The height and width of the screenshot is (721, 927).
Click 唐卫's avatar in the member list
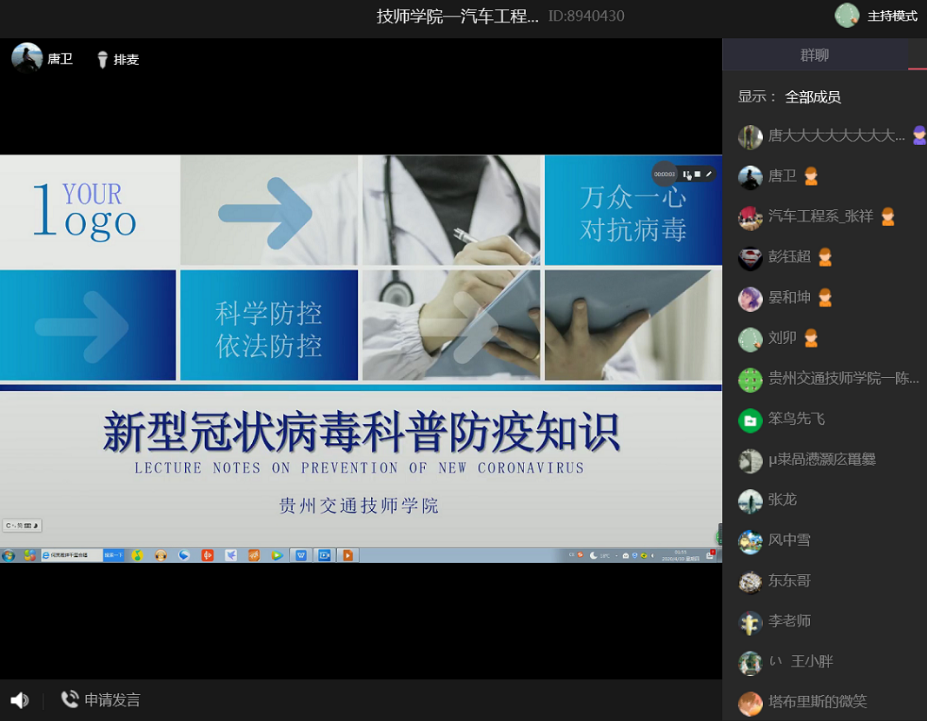pyautogui.click(x=750, y=177)
